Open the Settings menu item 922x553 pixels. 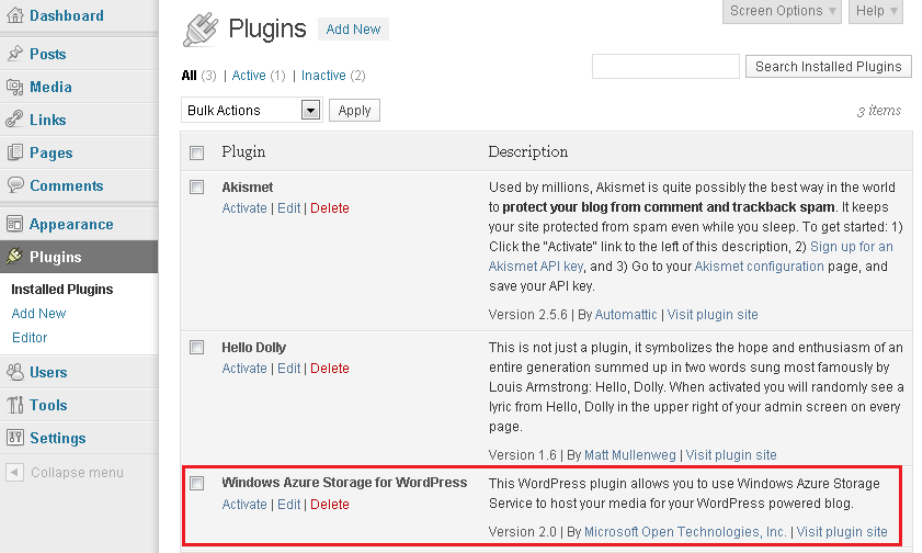tap(57, 438)
